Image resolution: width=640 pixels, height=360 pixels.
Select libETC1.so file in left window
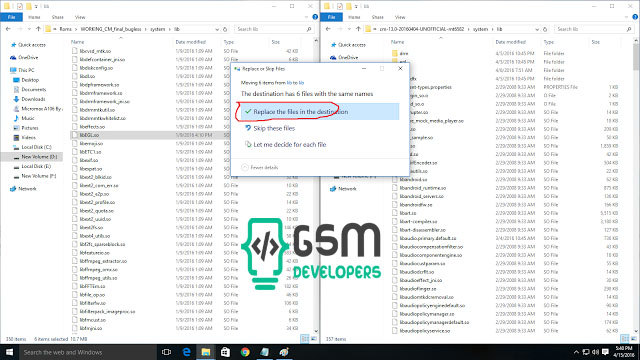click(x=90, y=152)
